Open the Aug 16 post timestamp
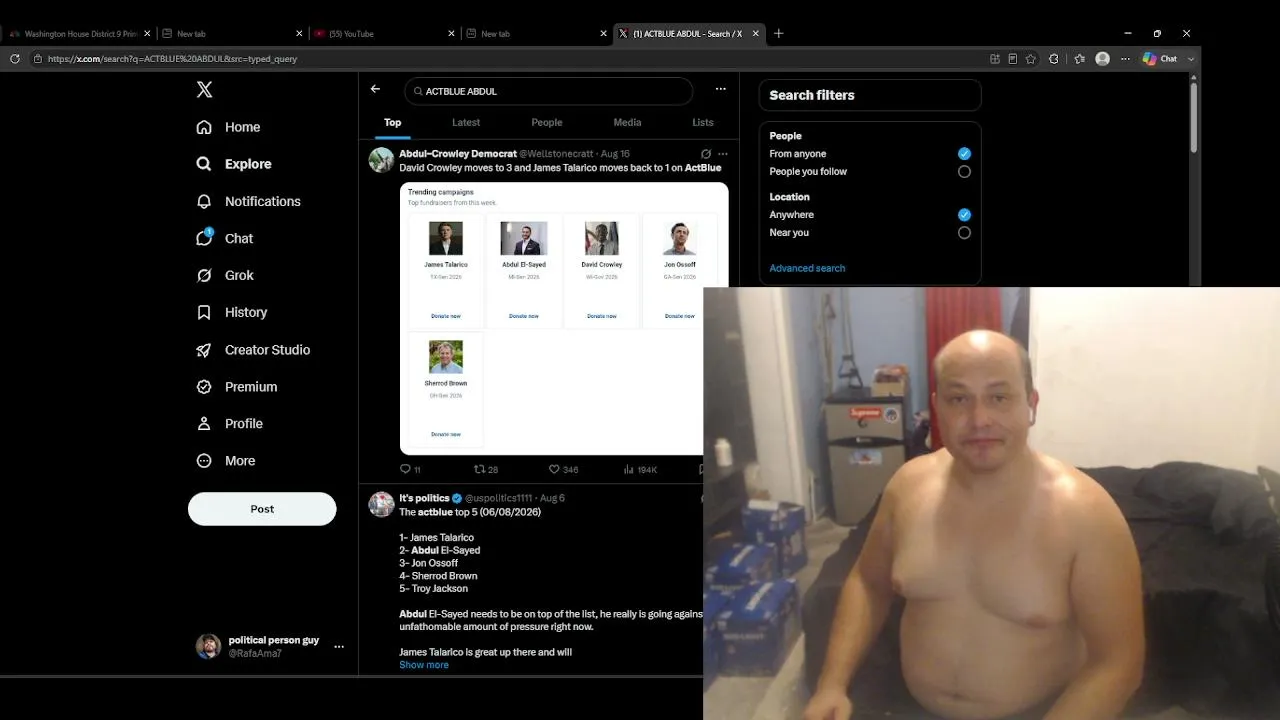 tap(616, 154)
